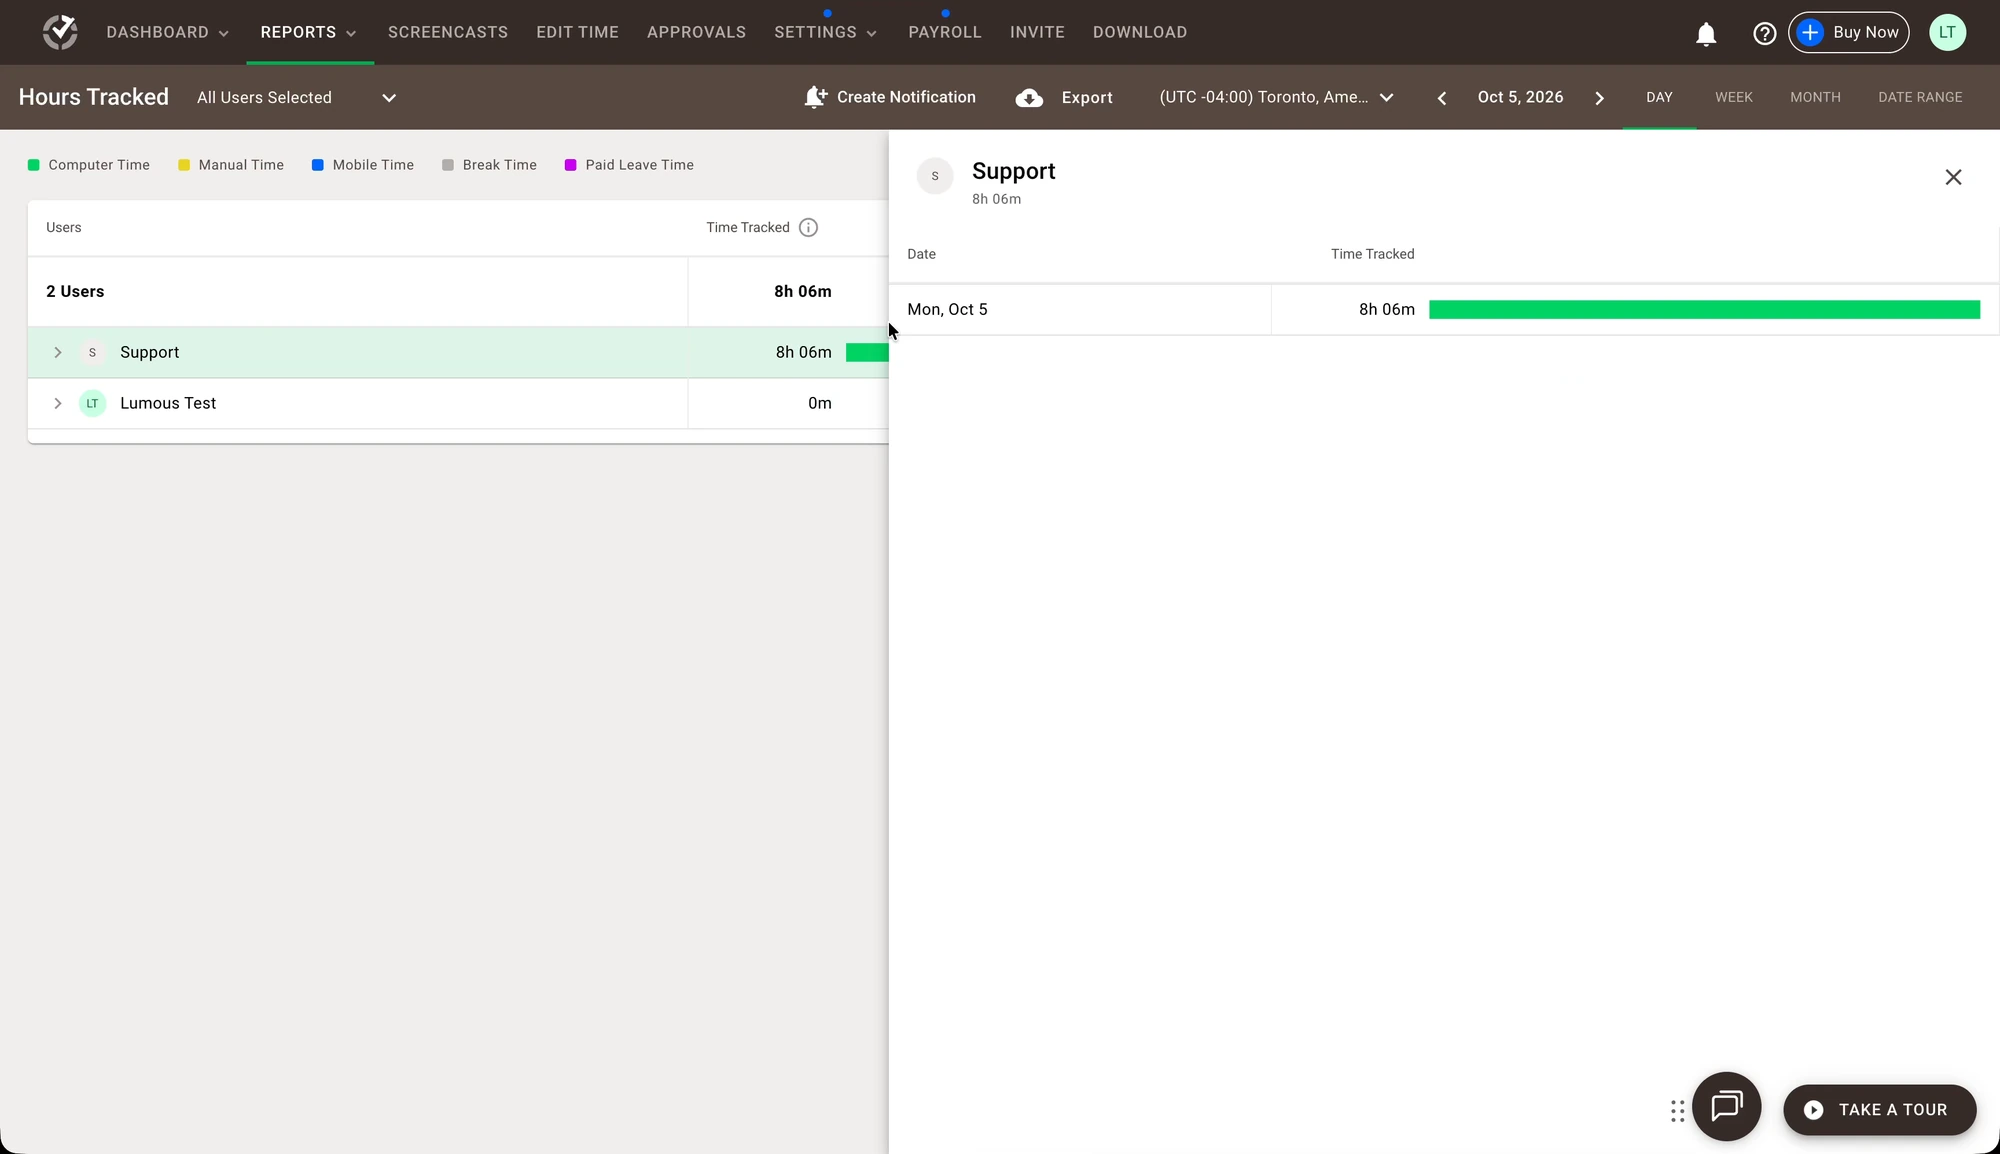2000x1154 pixels.
Task: Click the green bar for Mon, Oct 5
Action: [1704, 310]
